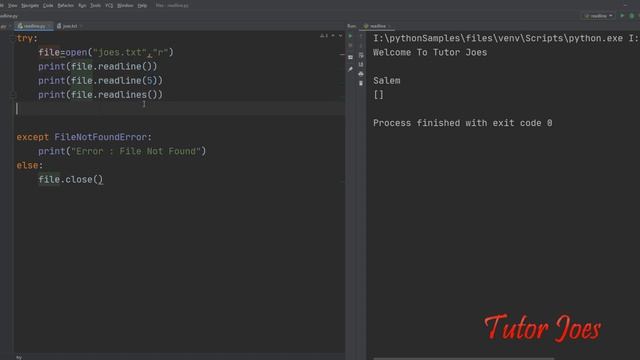Click 'Process finished with exit code 0'

pyautogui.click(x=462, y=123)
